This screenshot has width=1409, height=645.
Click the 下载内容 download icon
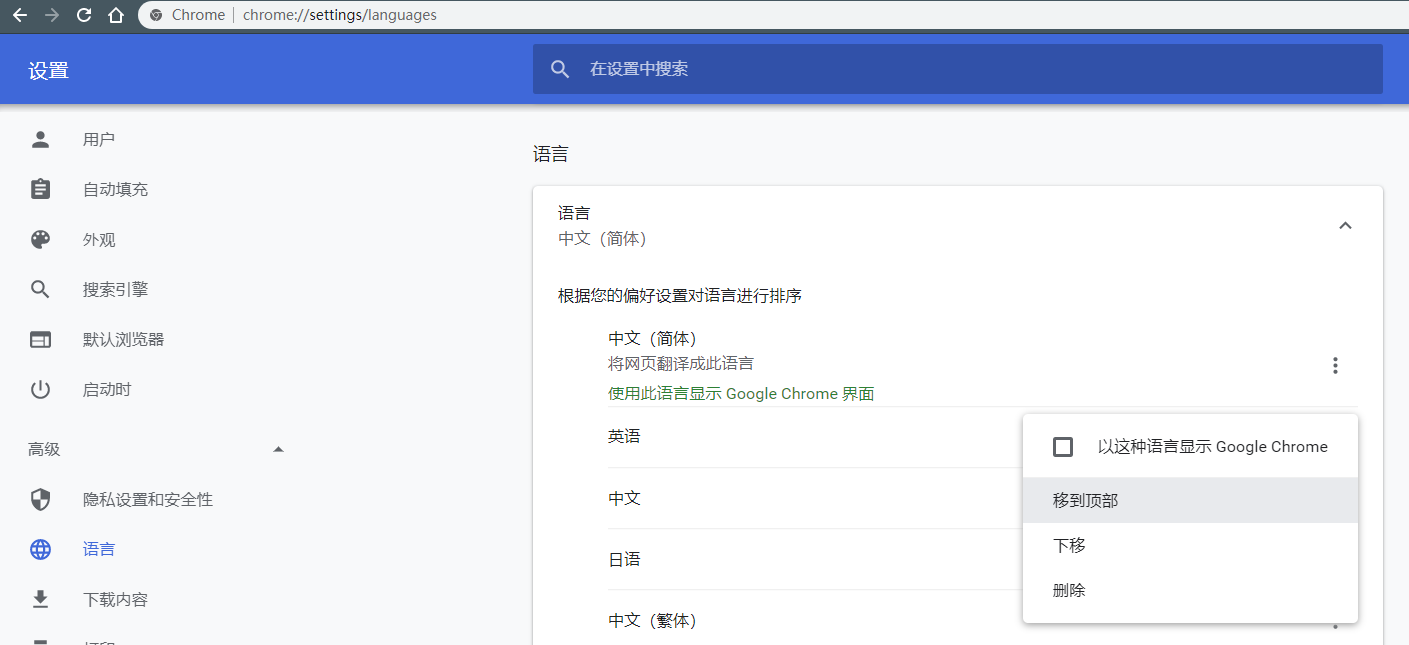(40, 599)
